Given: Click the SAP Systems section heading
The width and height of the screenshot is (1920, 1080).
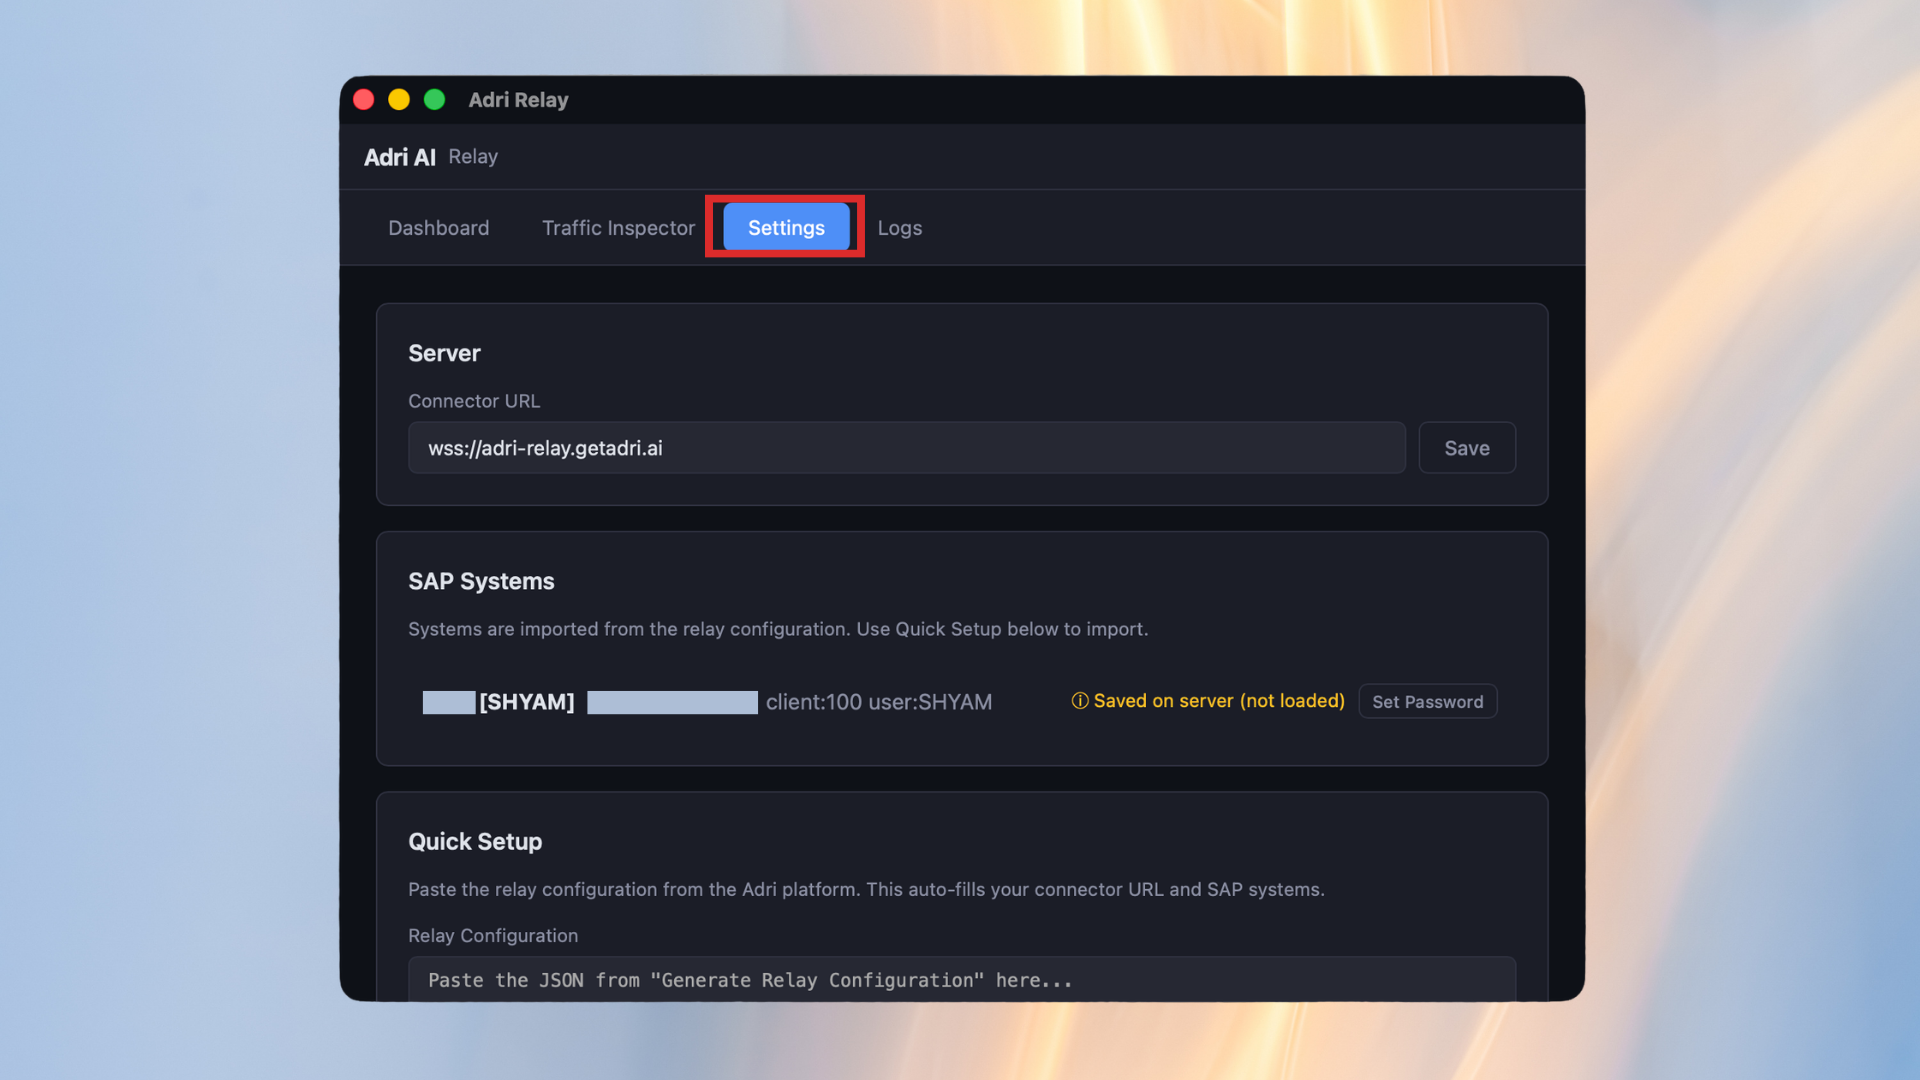Looking at the screenshot, I should (481, 581).
